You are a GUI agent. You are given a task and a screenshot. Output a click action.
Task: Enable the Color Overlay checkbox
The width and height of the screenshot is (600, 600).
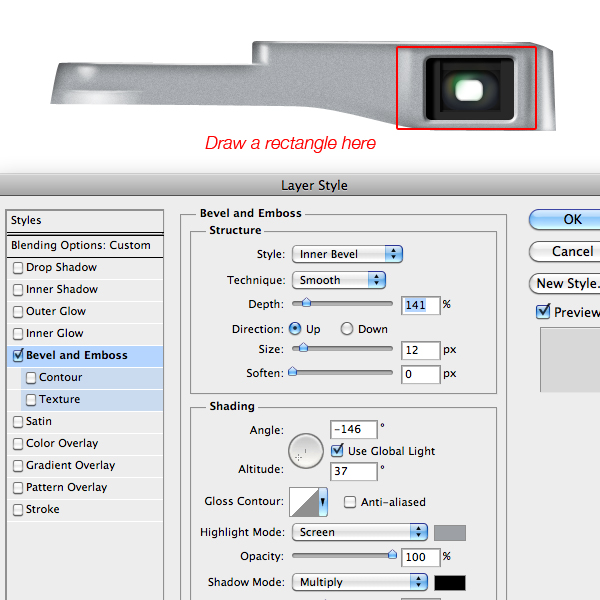(x=18, y=444)
